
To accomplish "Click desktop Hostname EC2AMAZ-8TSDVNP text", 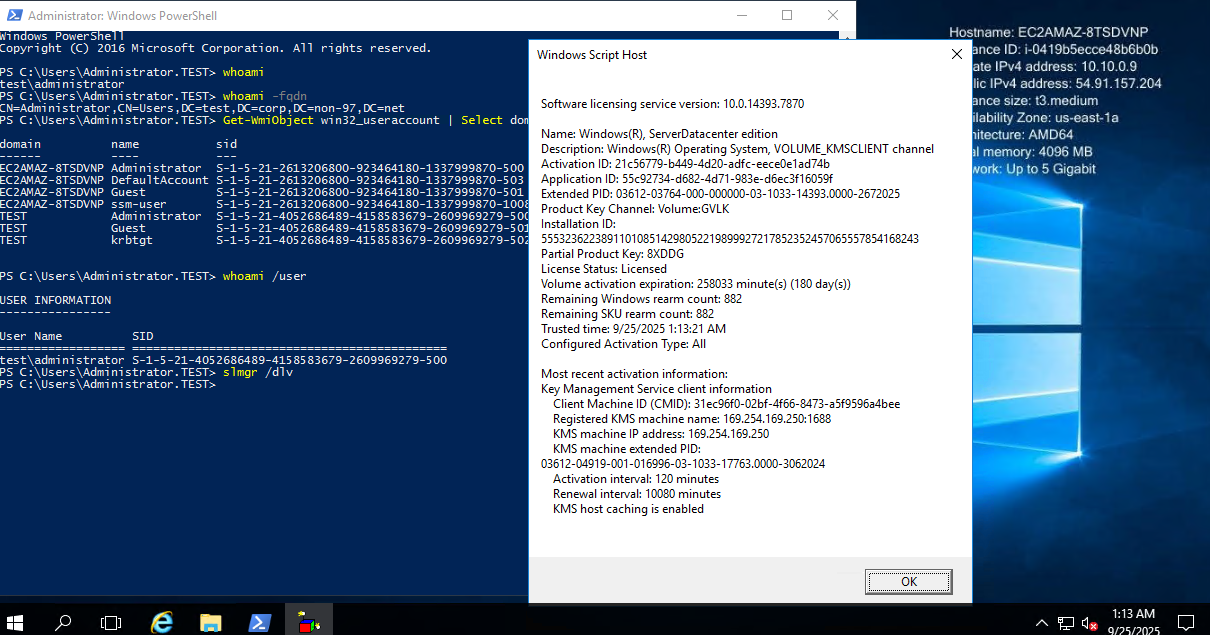I will click(x=1049, y=33).
